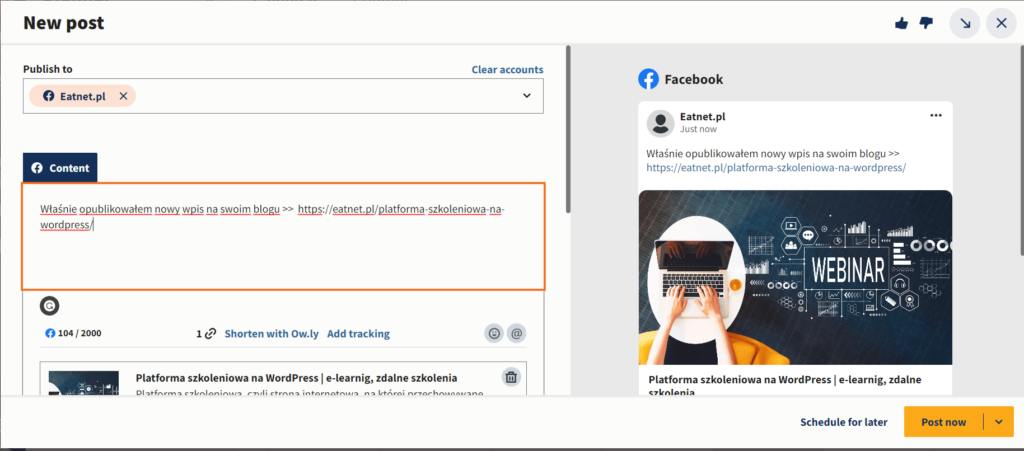
Task: Click the @ mention icon
Action: [516, 334]
